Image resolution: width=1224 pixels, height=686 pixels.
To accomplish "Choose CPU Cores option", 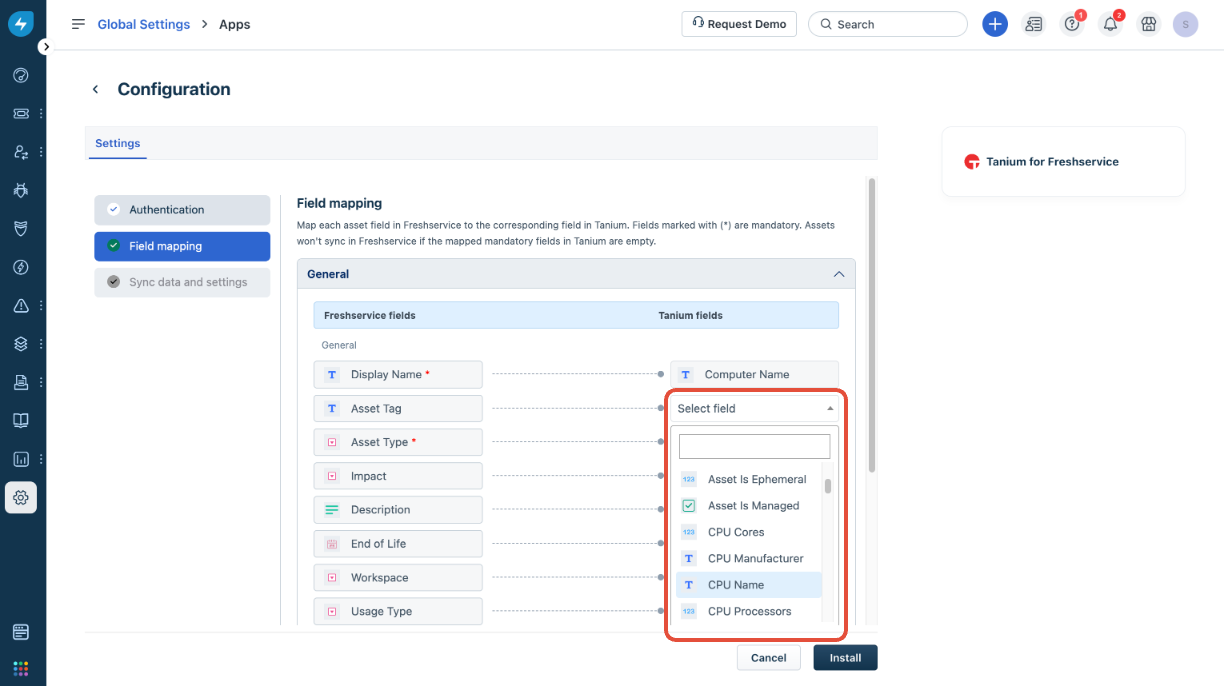I will pos(749,532).
